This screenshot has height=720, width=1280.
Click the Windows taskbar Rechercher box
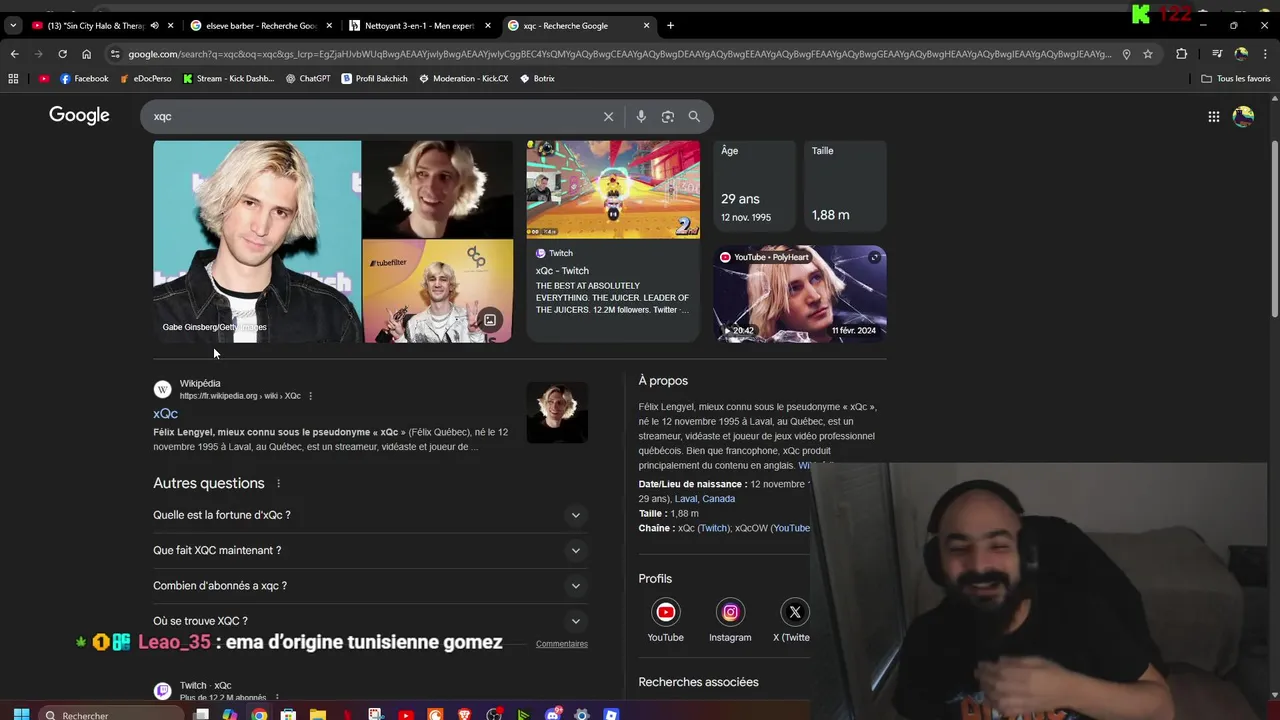coord(110,714)
